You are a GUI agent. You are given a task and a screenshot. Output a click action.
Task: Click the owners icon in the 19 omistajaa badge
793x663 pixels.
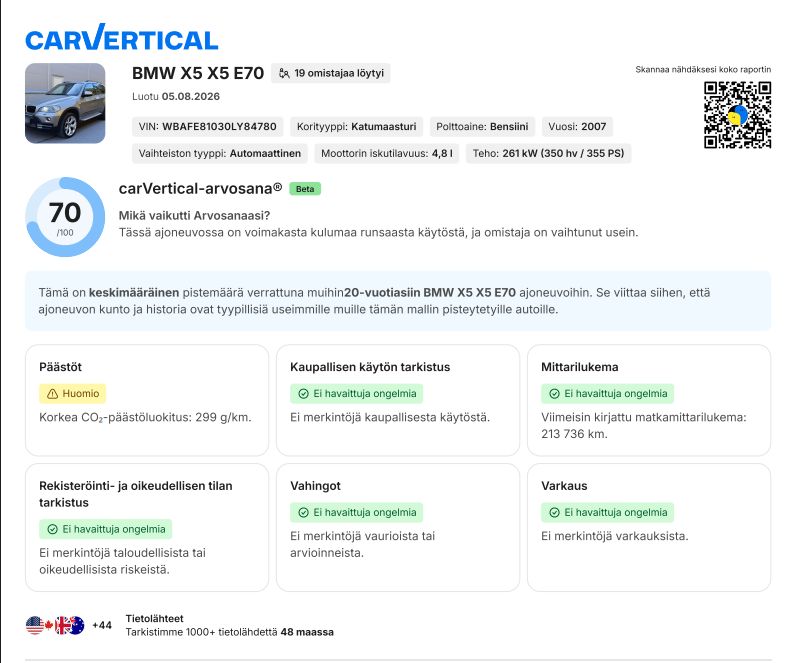pos(284,73)
